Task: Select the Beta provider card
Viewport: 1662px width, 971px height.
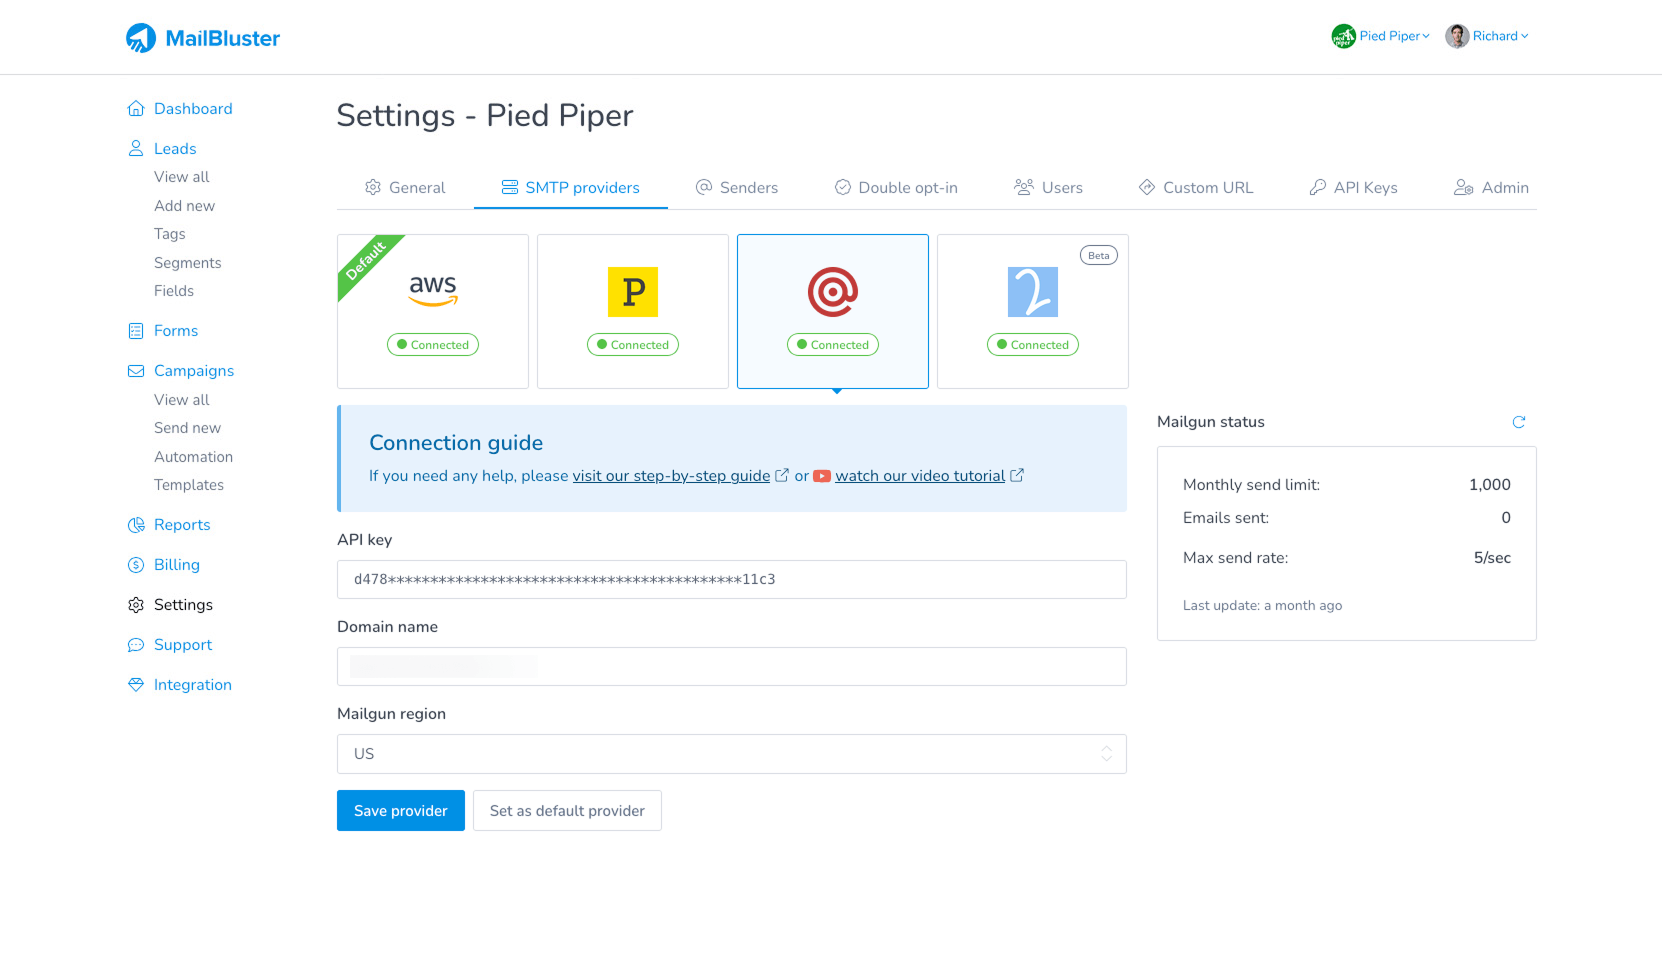Action: click(x=1033, y=311)
